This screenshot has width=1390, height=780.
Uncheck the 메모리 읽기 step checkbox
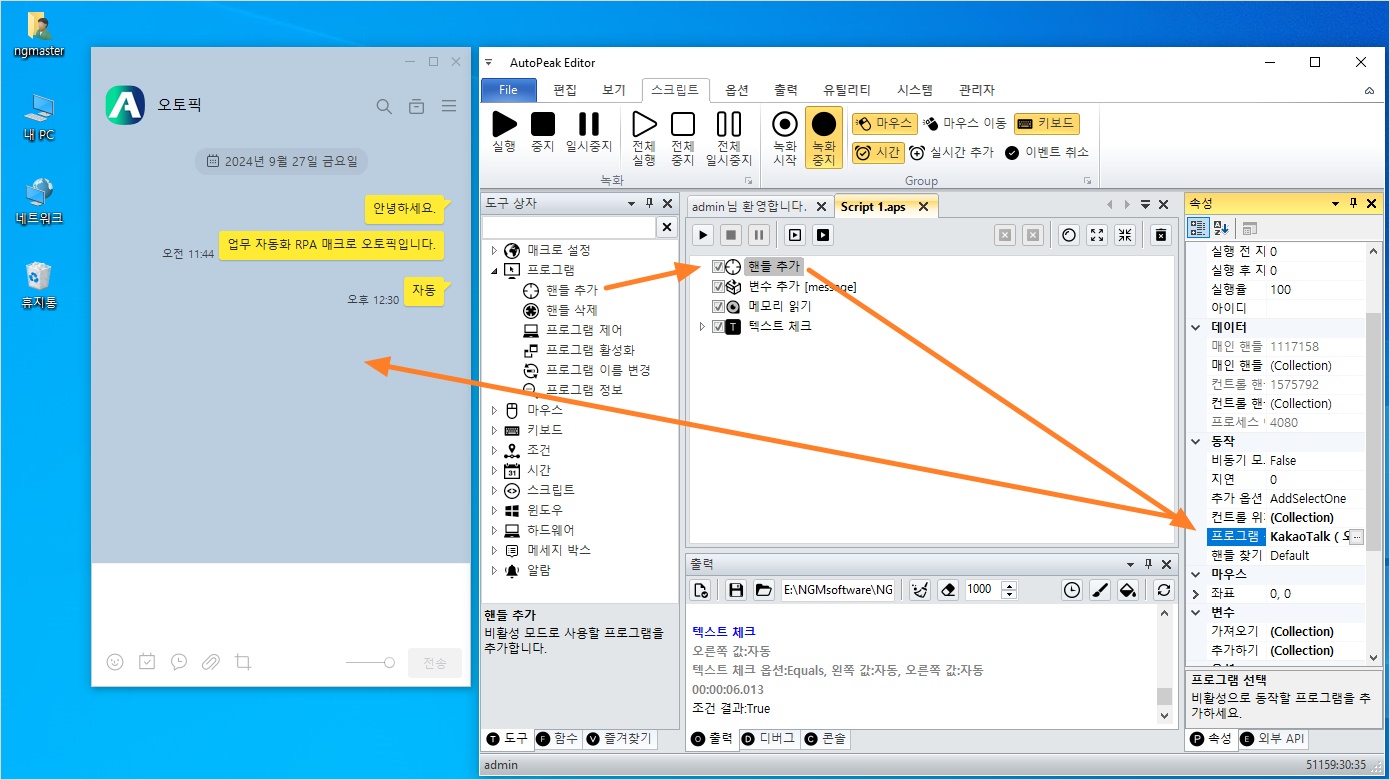tap(718, 307)
